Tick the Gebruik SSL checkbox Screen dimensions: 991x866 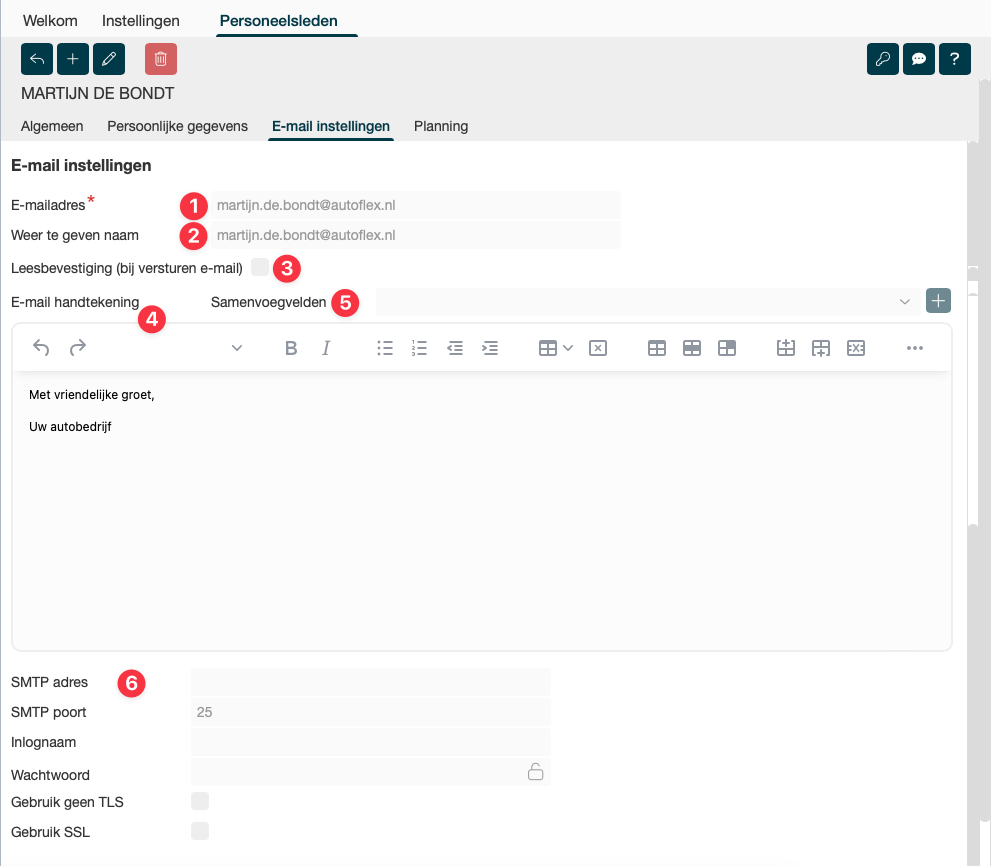200,831
